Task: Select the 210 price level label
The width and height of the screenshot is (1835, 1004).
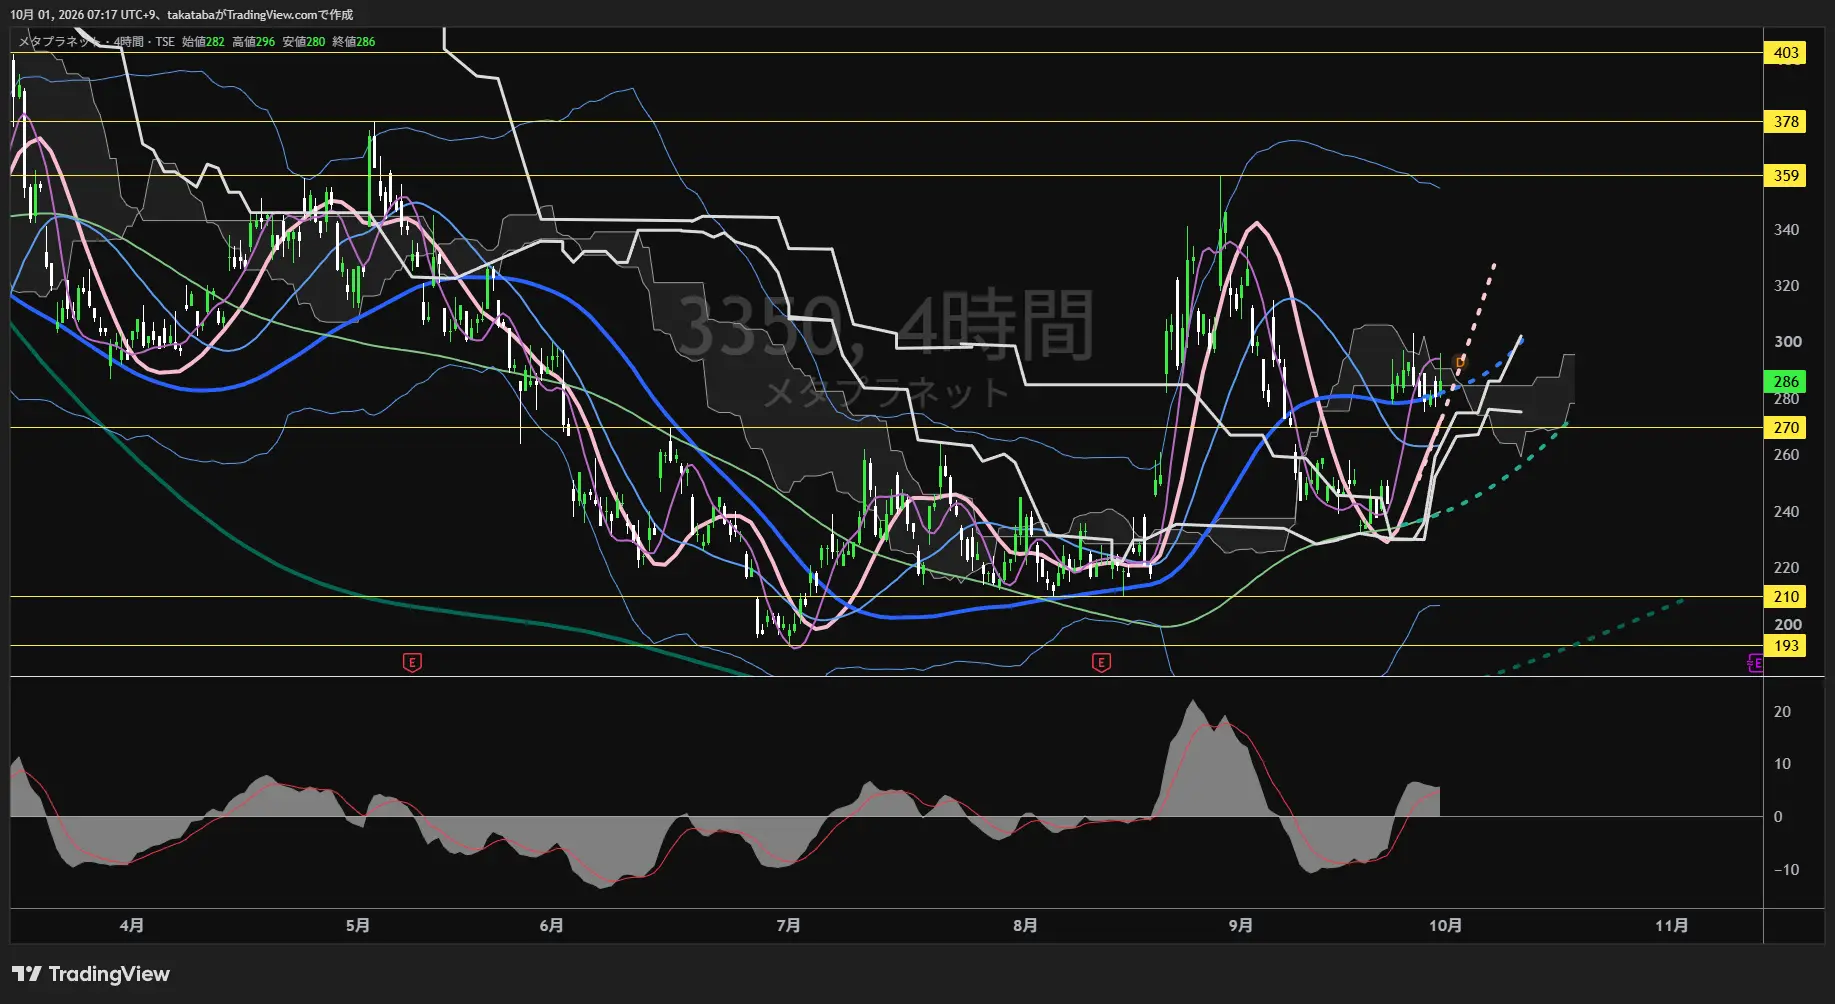Action: 1786,597
